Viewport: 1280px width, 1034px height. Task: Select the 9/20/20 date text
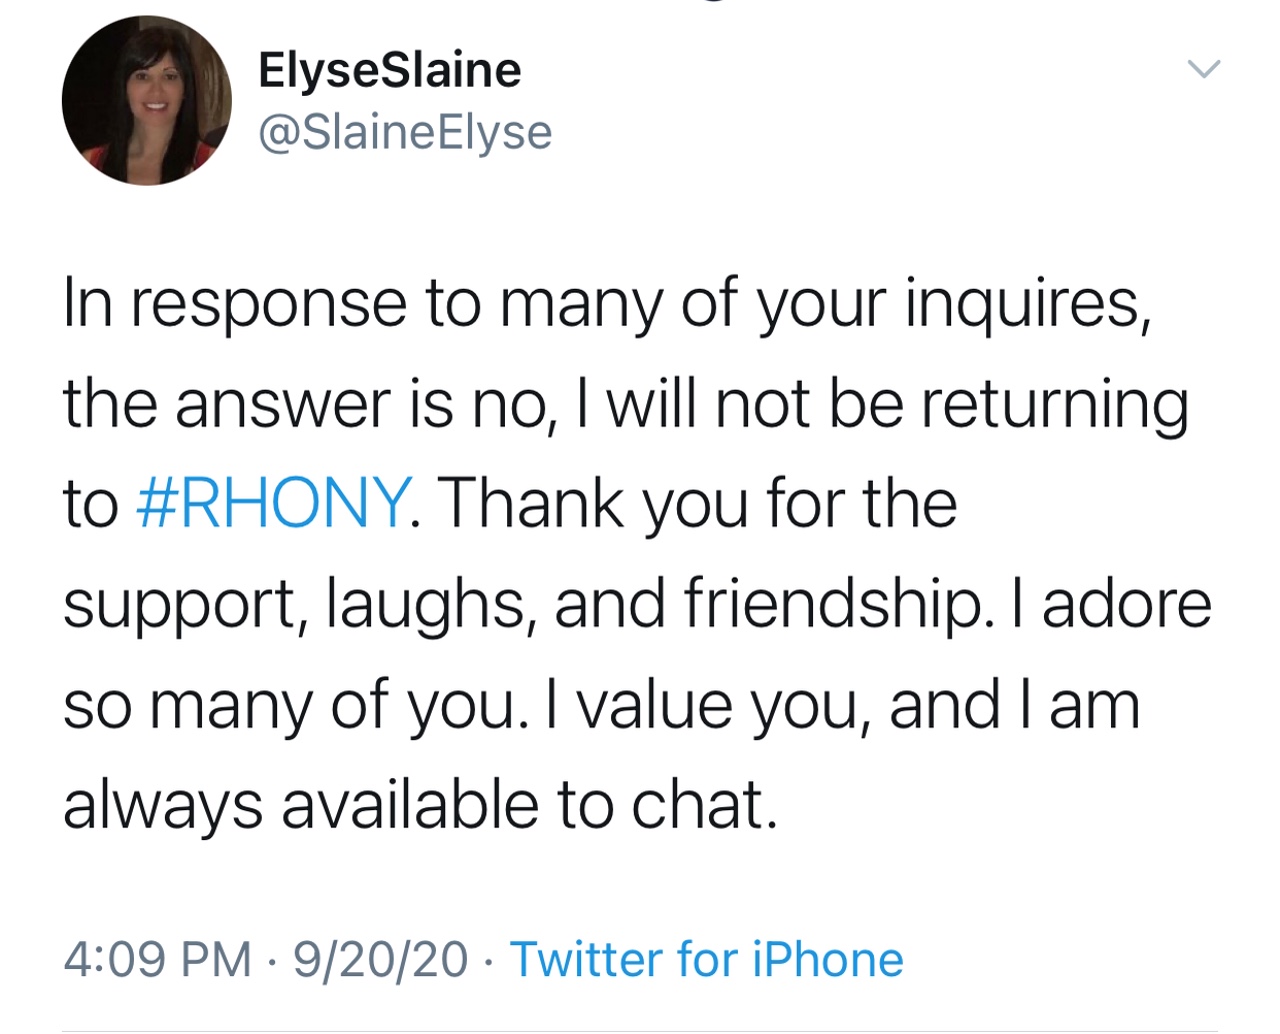tap(380, 958)
